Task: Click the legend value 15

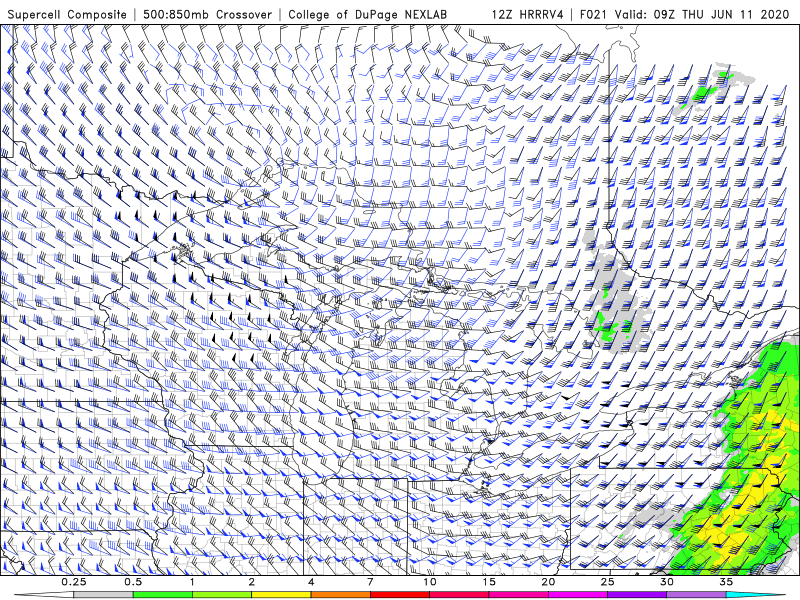Action: click(489, 582)
